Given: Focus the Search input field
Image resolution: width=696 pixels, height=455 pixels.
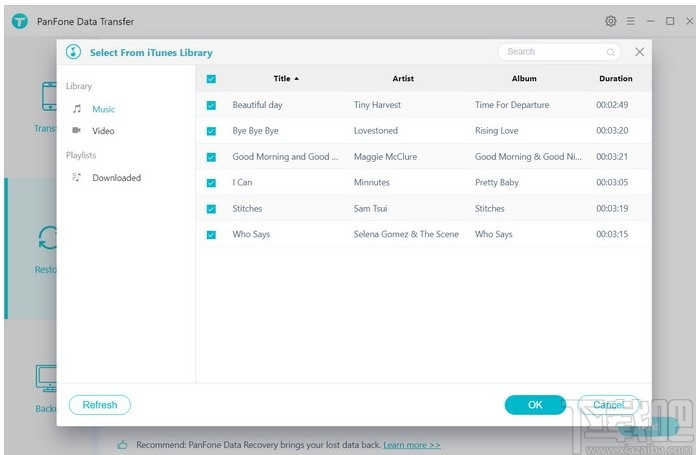Looking at the screenshot, I should (559, 52).
